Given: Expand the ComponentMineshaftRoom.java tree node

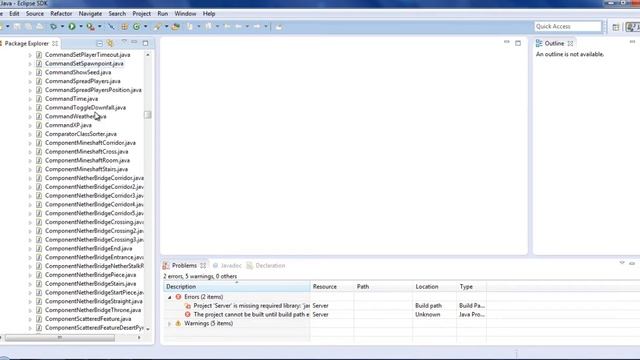Looking at the screenshot, I should pyautogui.click(x=30, y=160).
